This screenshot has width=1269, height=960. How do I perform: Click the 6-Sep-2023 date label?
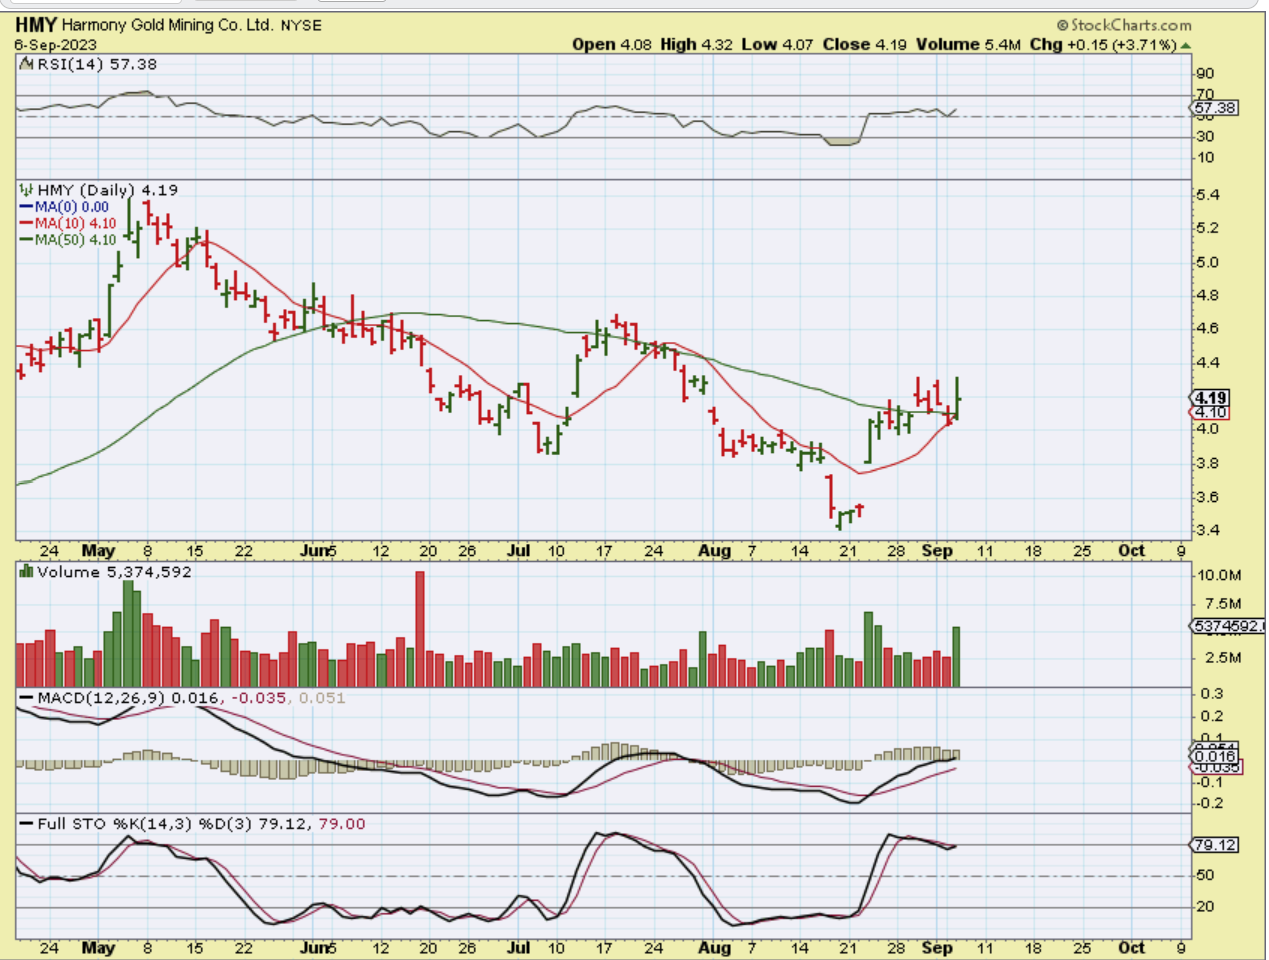click(56, 45)
